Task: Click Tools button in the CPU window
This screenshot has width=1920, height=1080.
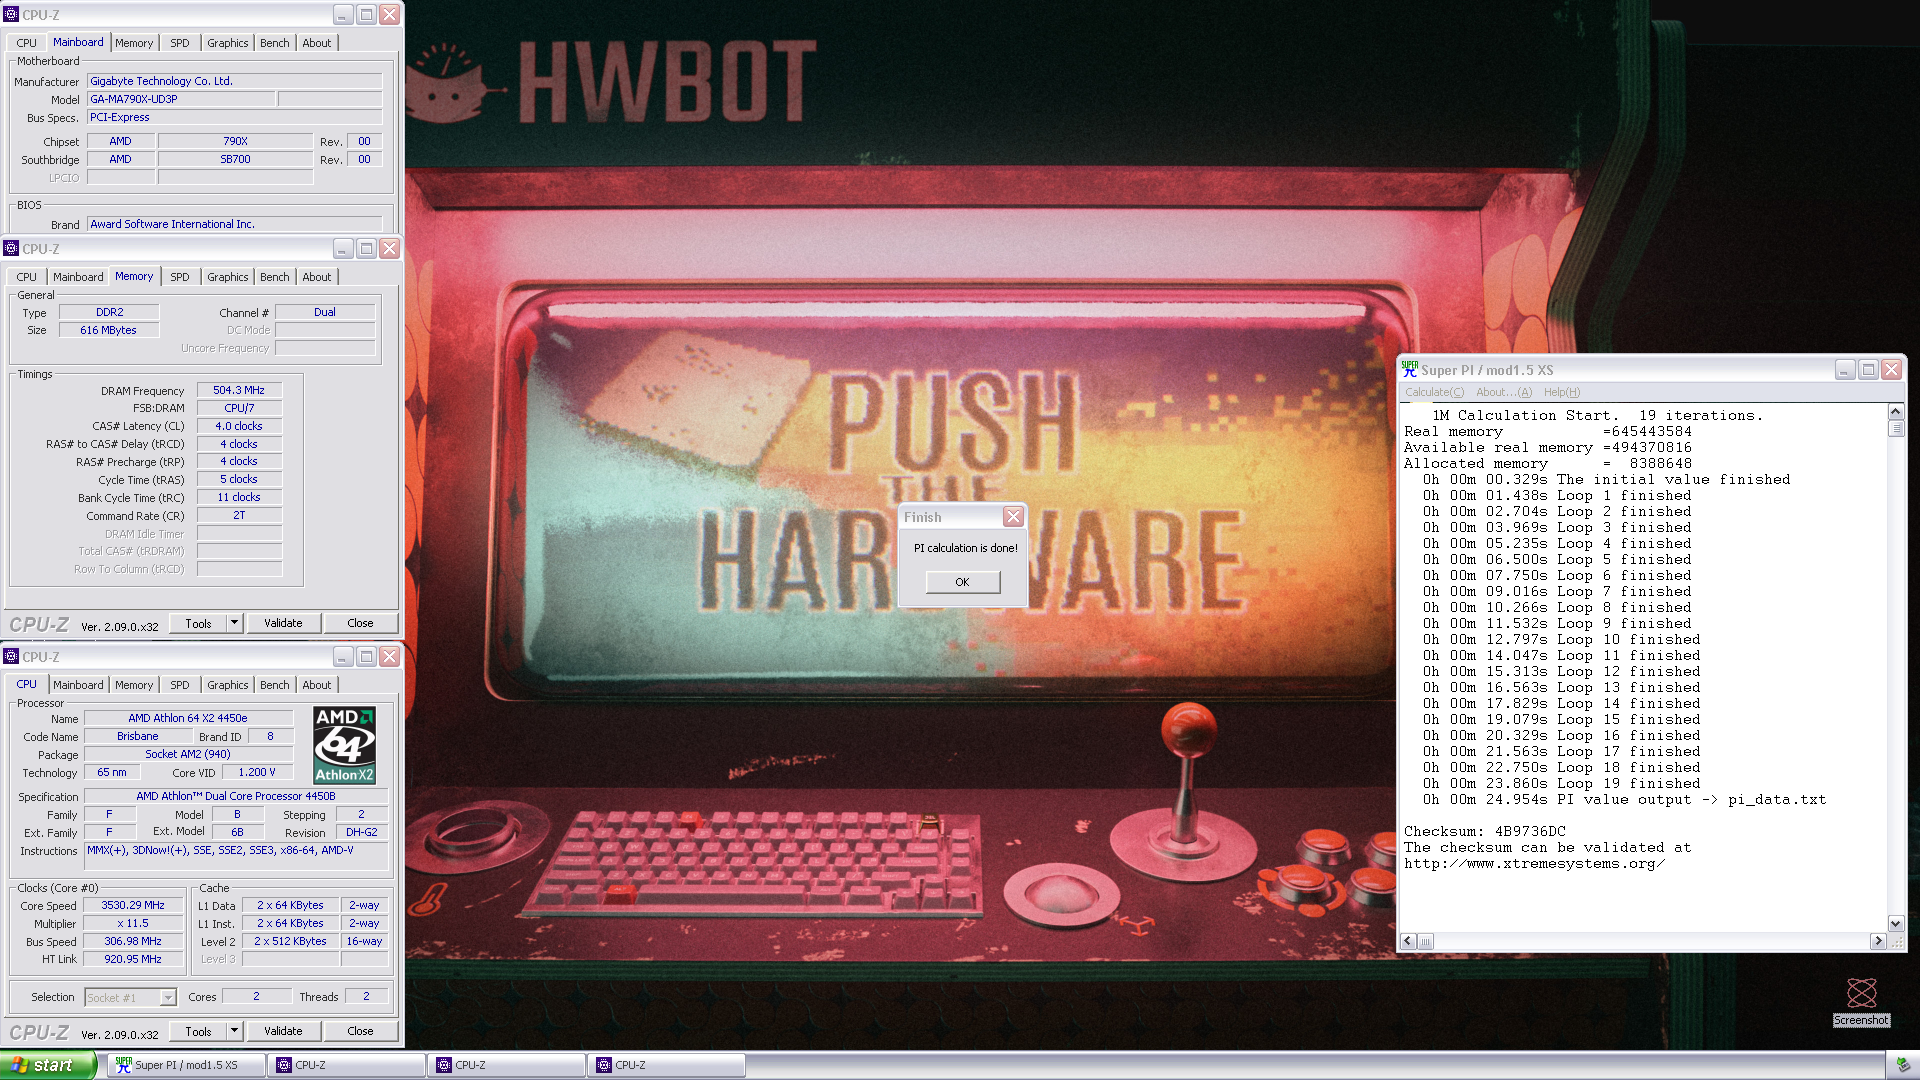Action: pos(198,1031)
